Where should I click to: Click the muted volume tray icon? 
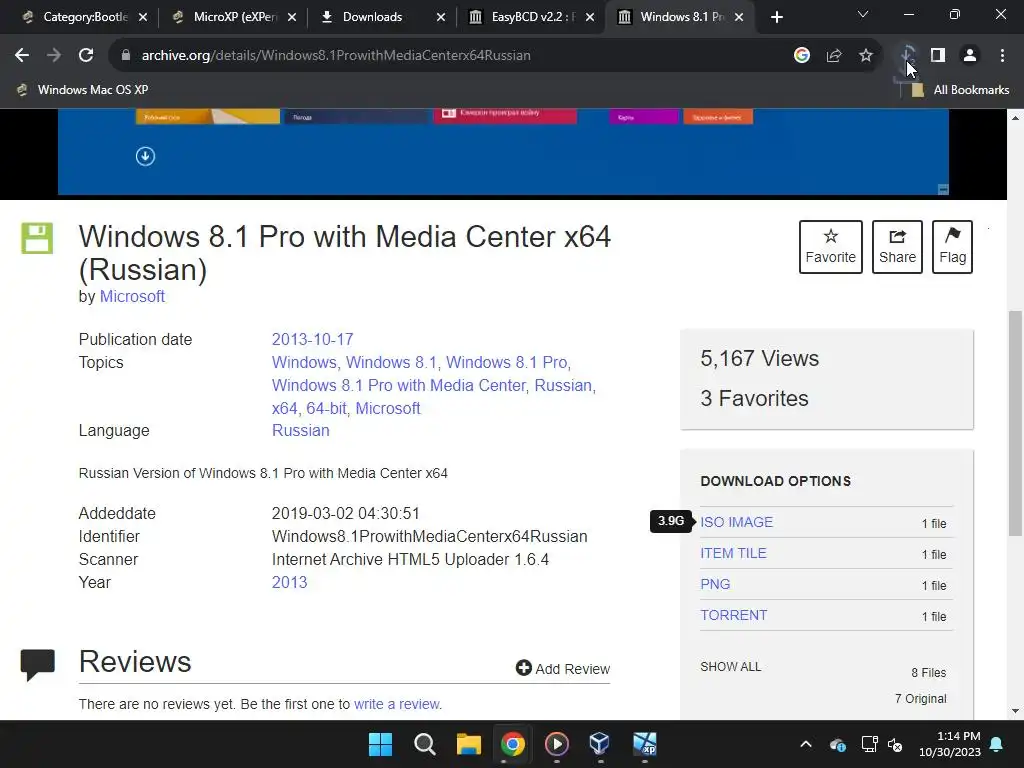895,744
